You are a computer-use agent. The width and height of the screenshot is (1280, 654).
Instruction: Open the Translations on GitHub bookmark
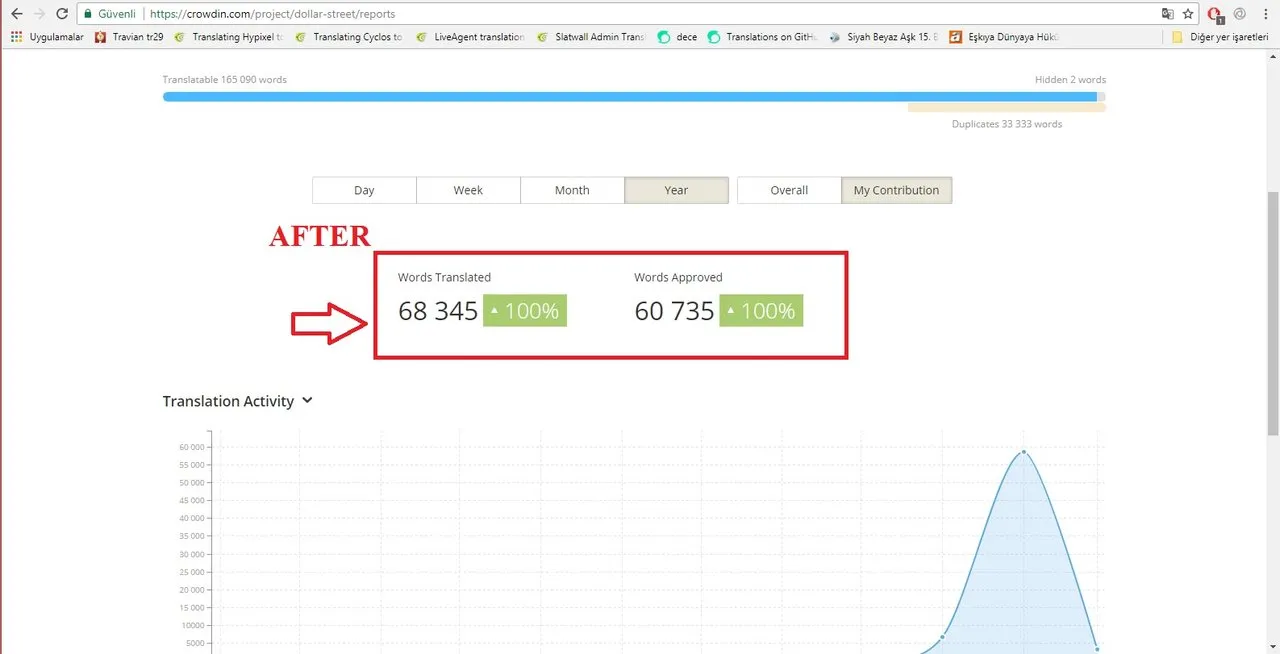[x=762, y=37]
